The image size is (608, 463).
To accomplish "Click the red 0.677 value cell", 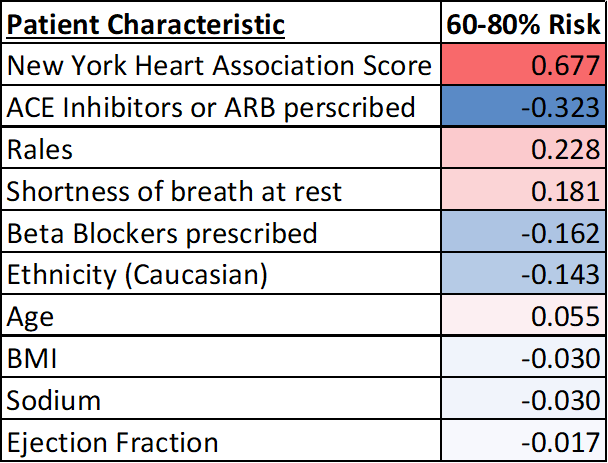I will [x=522, y=65].
